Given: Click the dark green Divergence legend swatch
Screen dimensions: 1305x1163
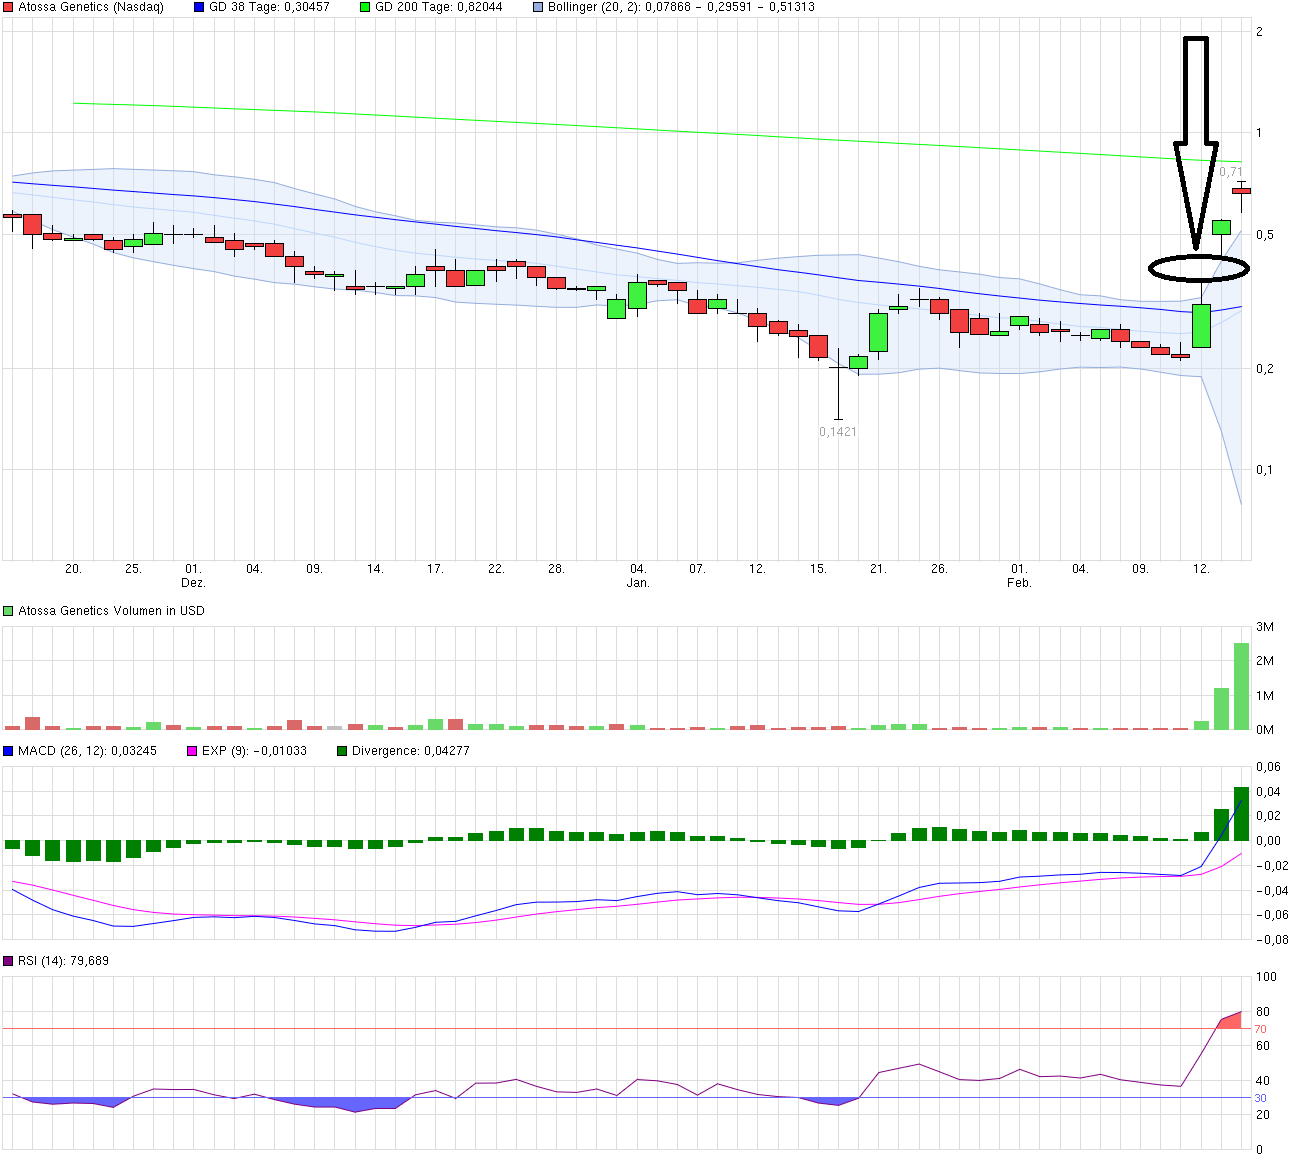Looking at the screenshot, I should [x=342, y=751].
